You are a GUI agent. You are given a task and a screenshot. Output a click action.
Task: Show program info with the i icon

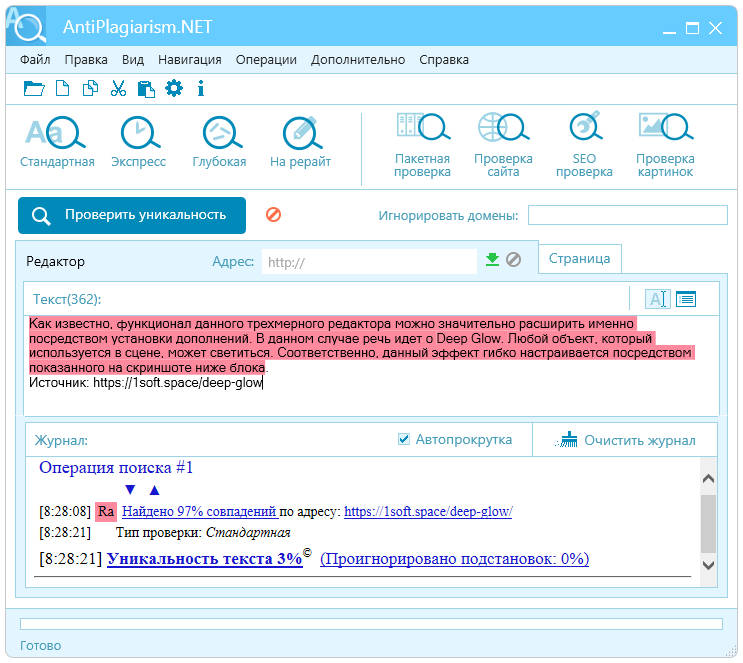(201, 89)
